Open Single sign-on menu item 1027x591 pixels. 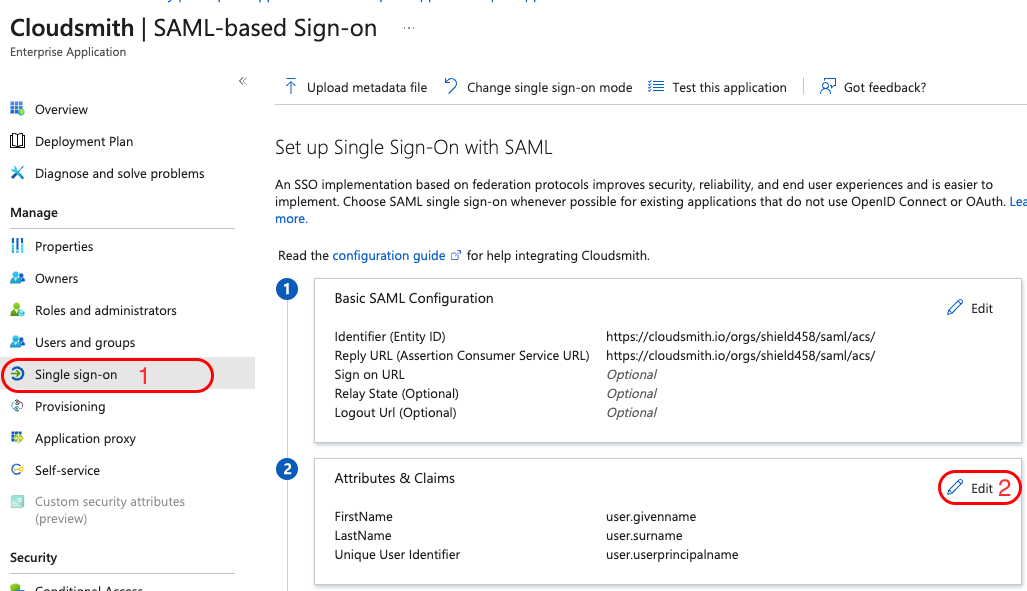tap(76, 375)
